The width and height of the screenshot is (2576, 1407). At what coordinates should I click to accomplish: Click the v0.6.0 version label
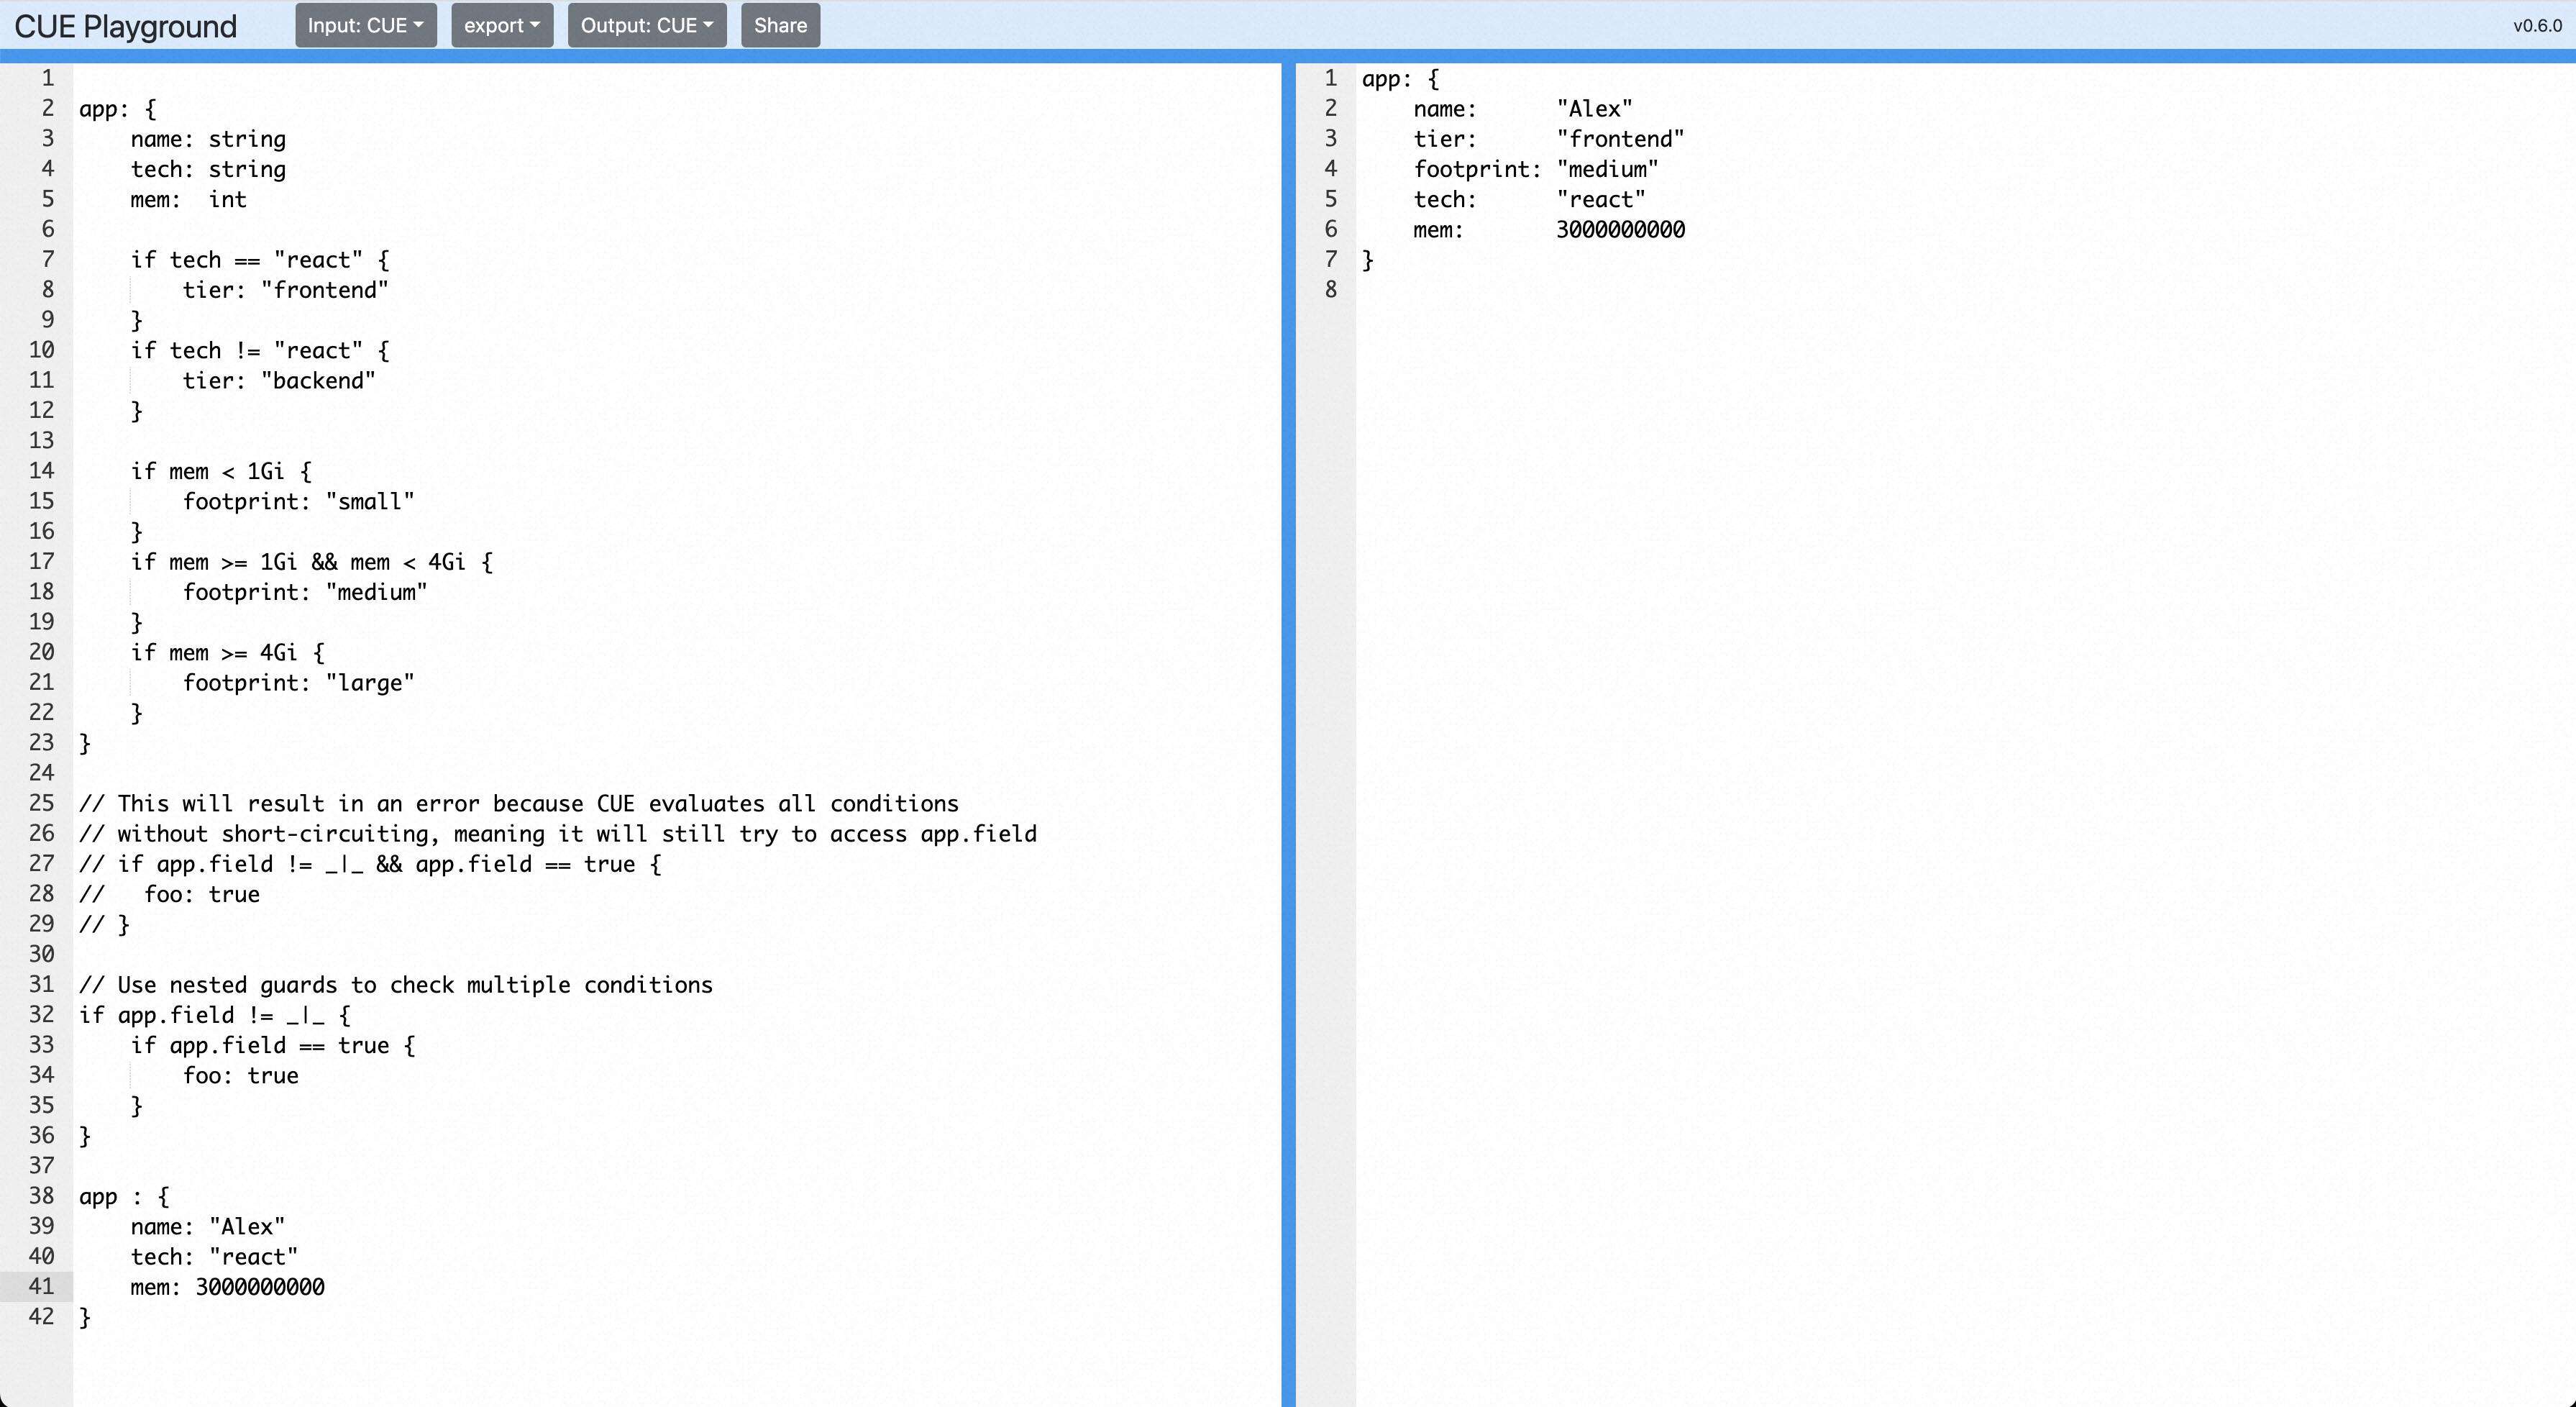click(2537, 26)
